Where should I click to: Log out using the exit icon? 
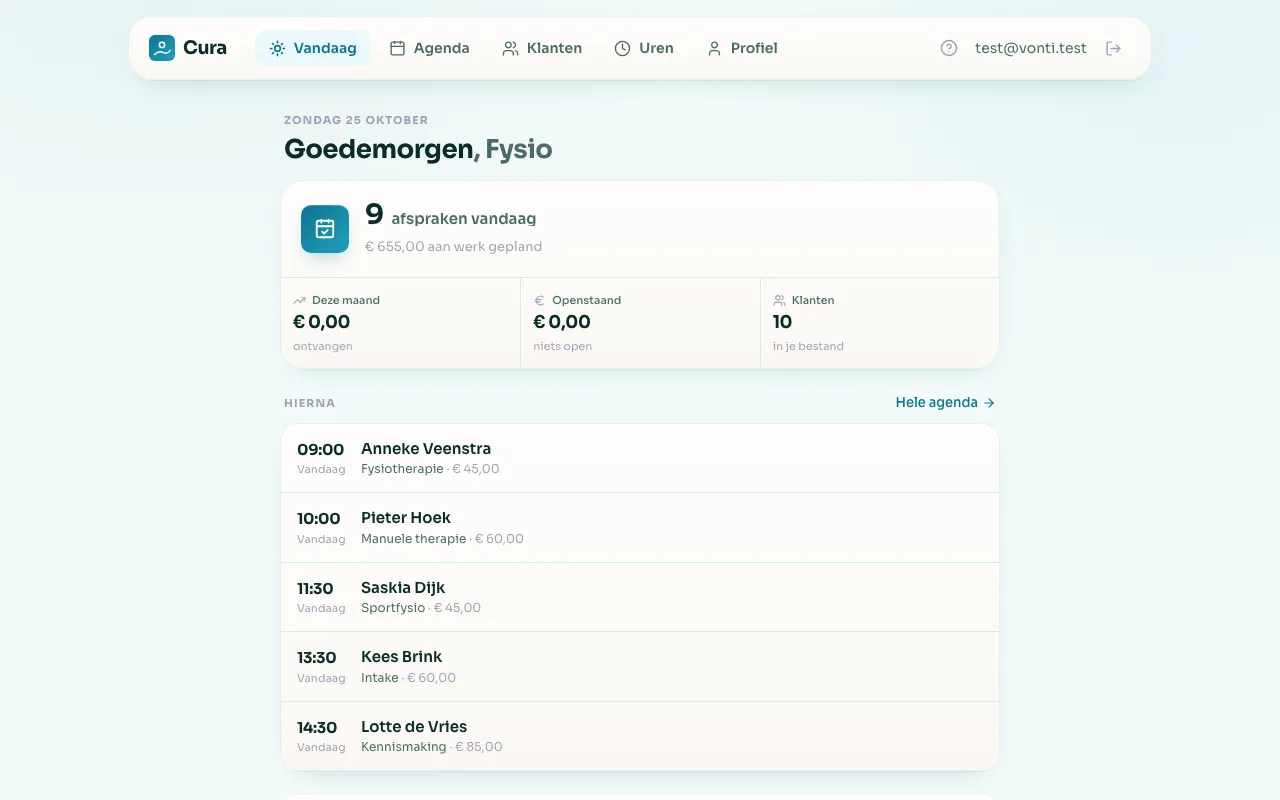tap(1113, 48)
